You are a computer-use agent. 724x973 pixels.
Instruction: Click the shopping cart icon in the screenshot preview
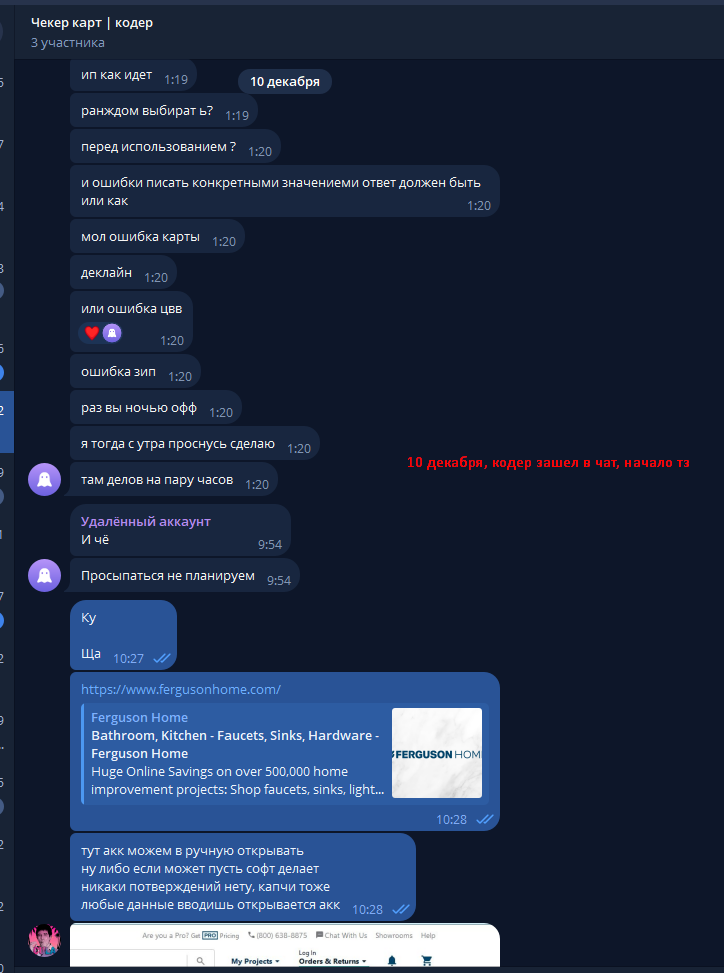pyautogui.click(x=426, y=961)
